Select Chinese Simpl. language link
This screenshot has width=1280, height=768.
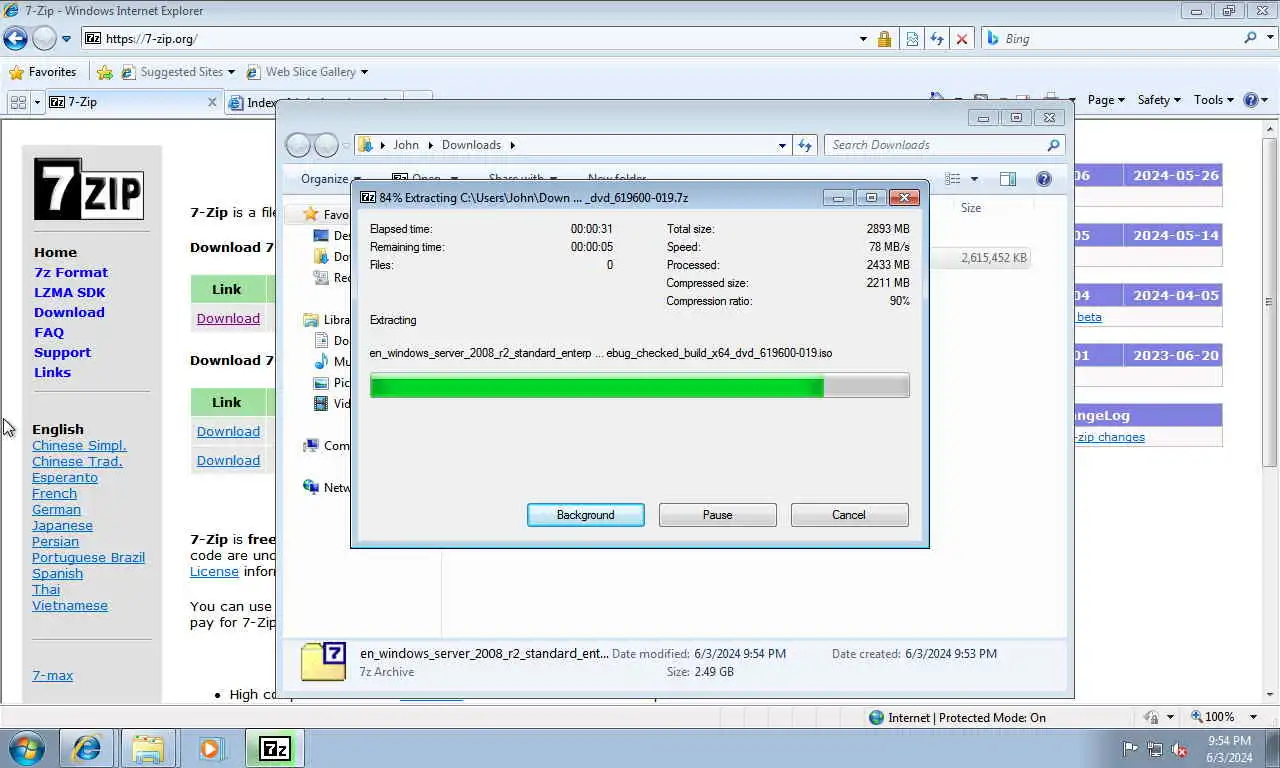(x=79, y=446)
